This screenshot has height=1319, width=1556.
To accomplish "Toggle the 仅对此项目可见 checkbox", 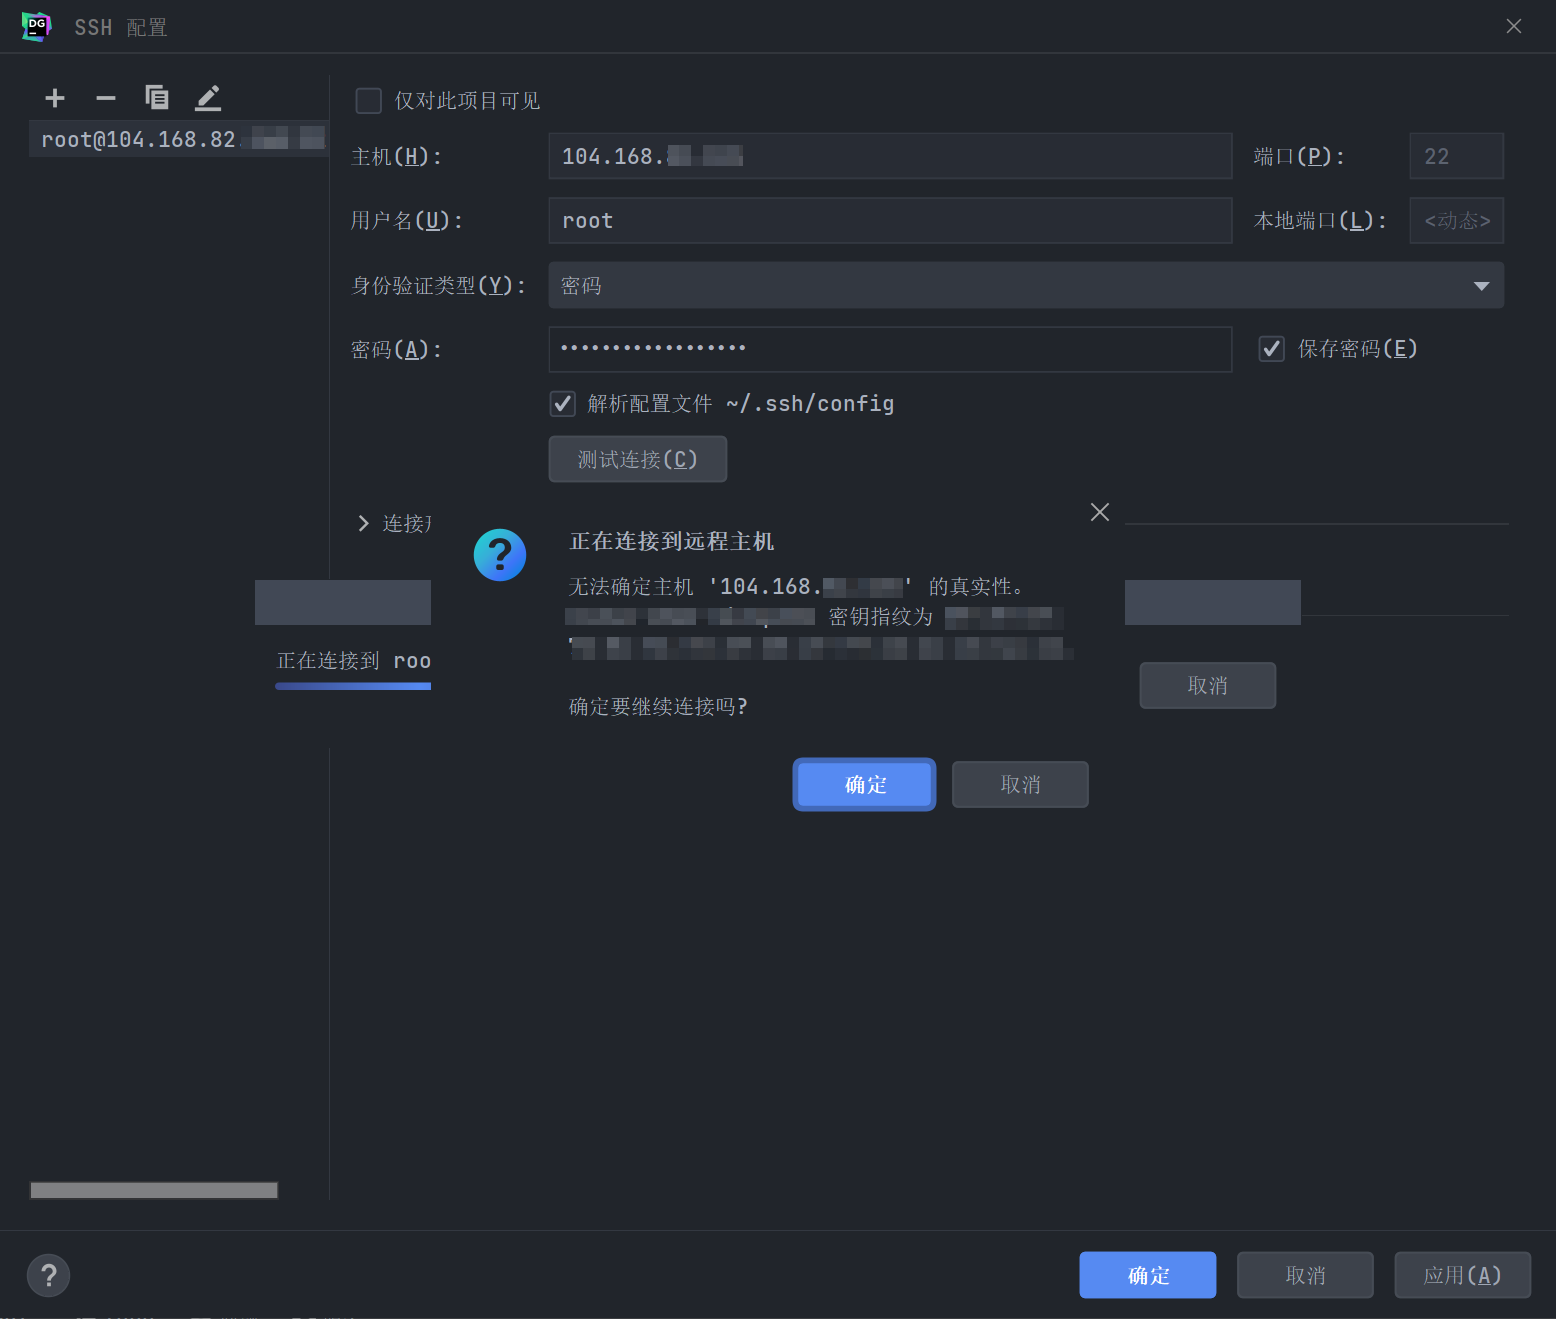I will [x=368, y=100].
